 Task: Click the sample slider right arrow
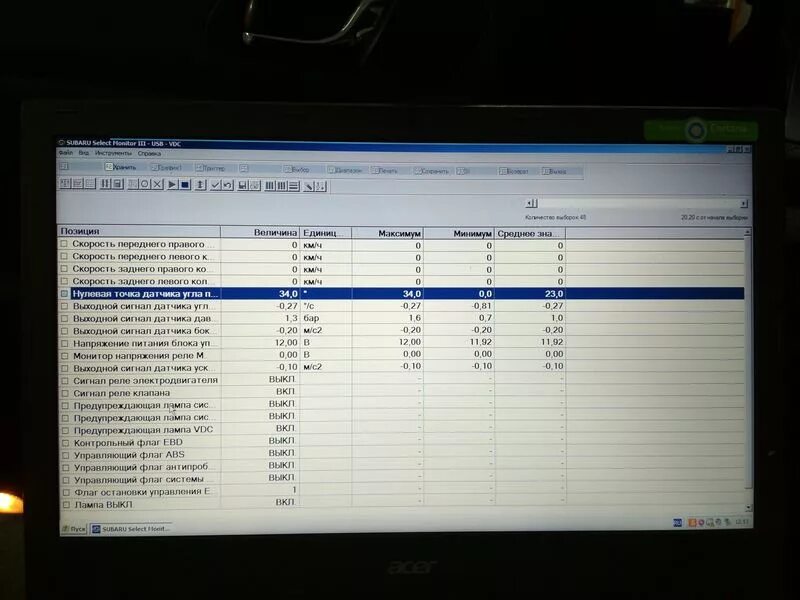pos(744,204)
